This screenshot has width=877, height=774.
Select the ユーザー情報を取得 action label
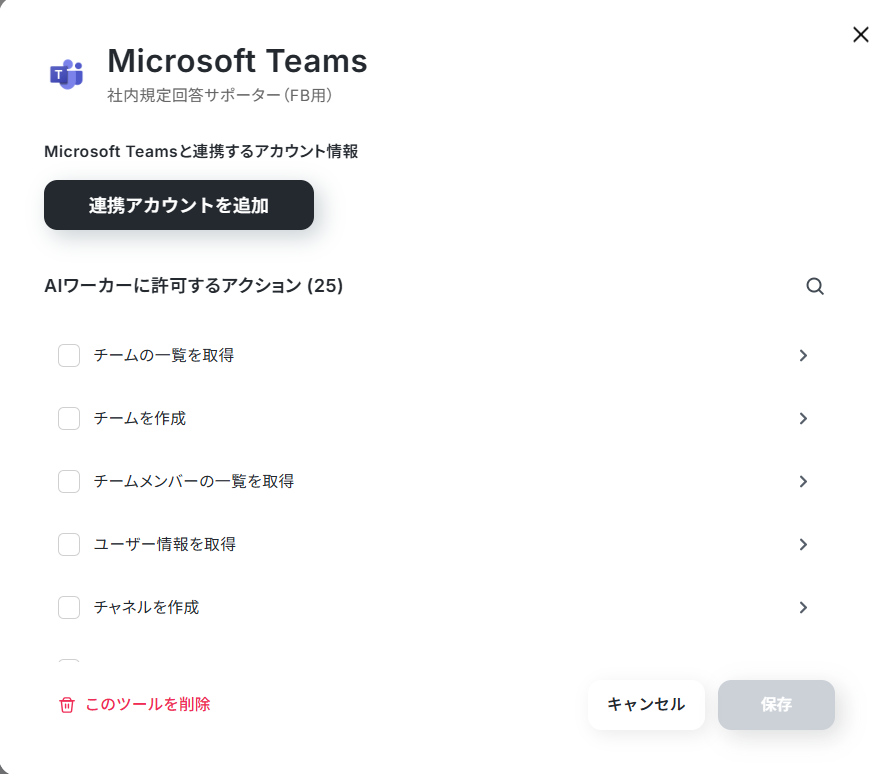[165, 544]
